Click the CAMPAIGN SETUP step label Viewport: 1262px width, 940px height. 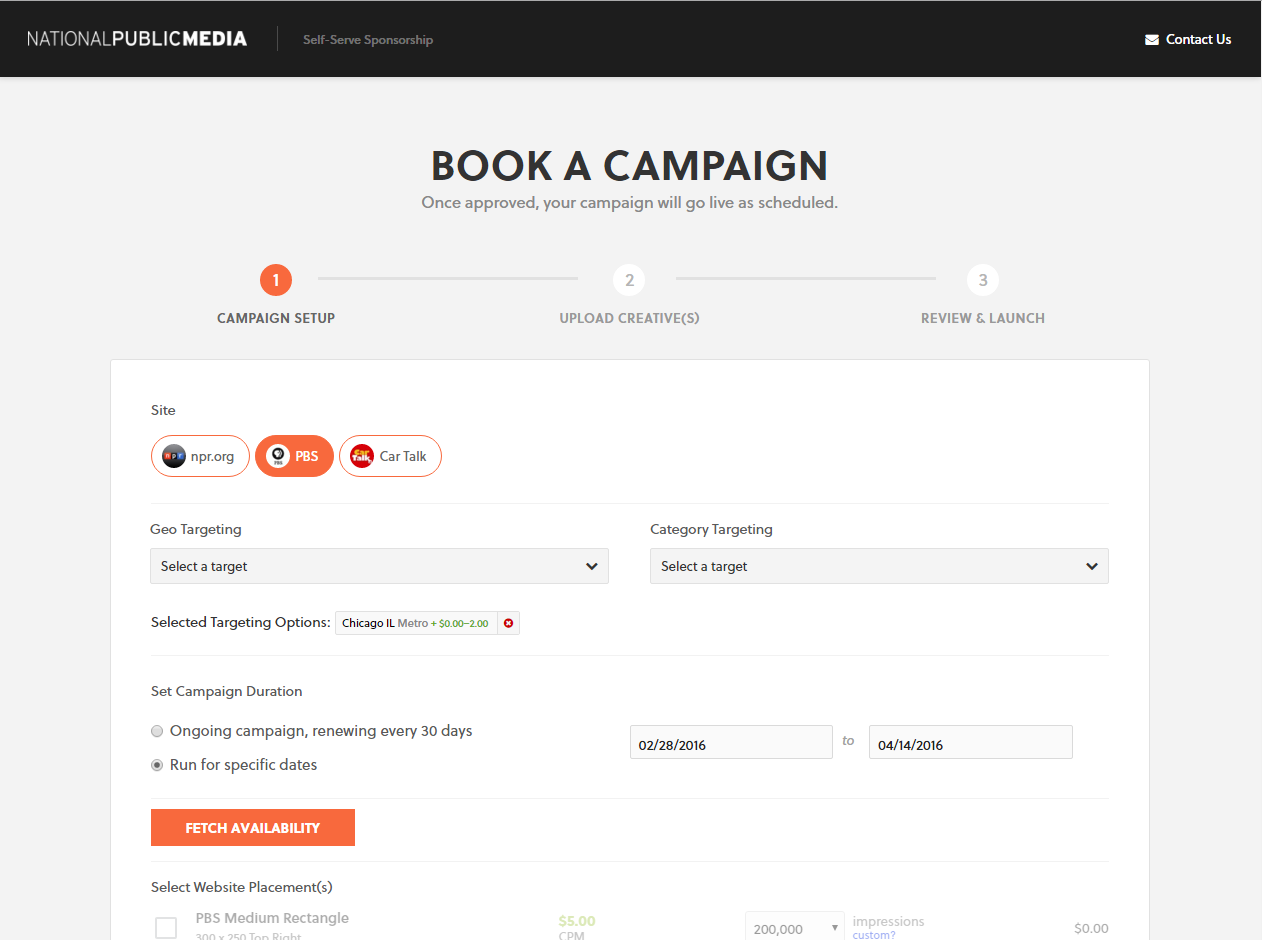pos(276,318)
